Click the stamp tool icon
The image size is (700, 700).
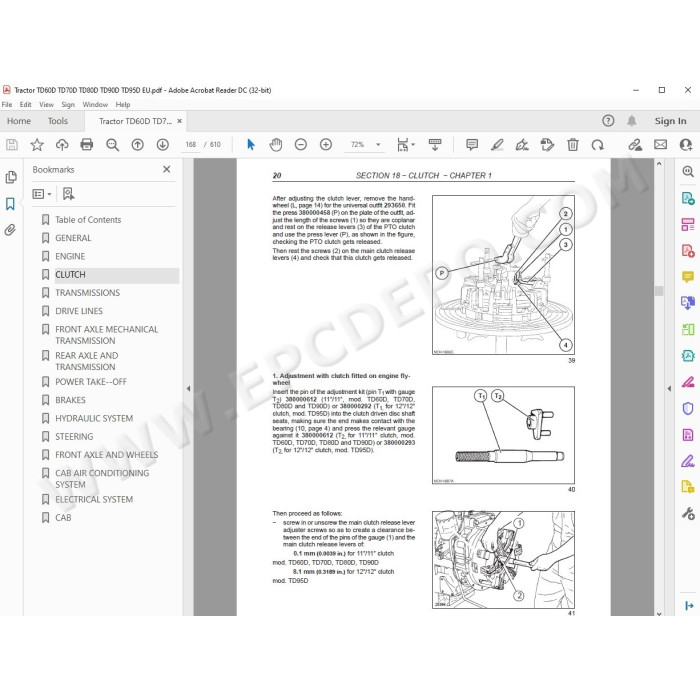(547, 144)
